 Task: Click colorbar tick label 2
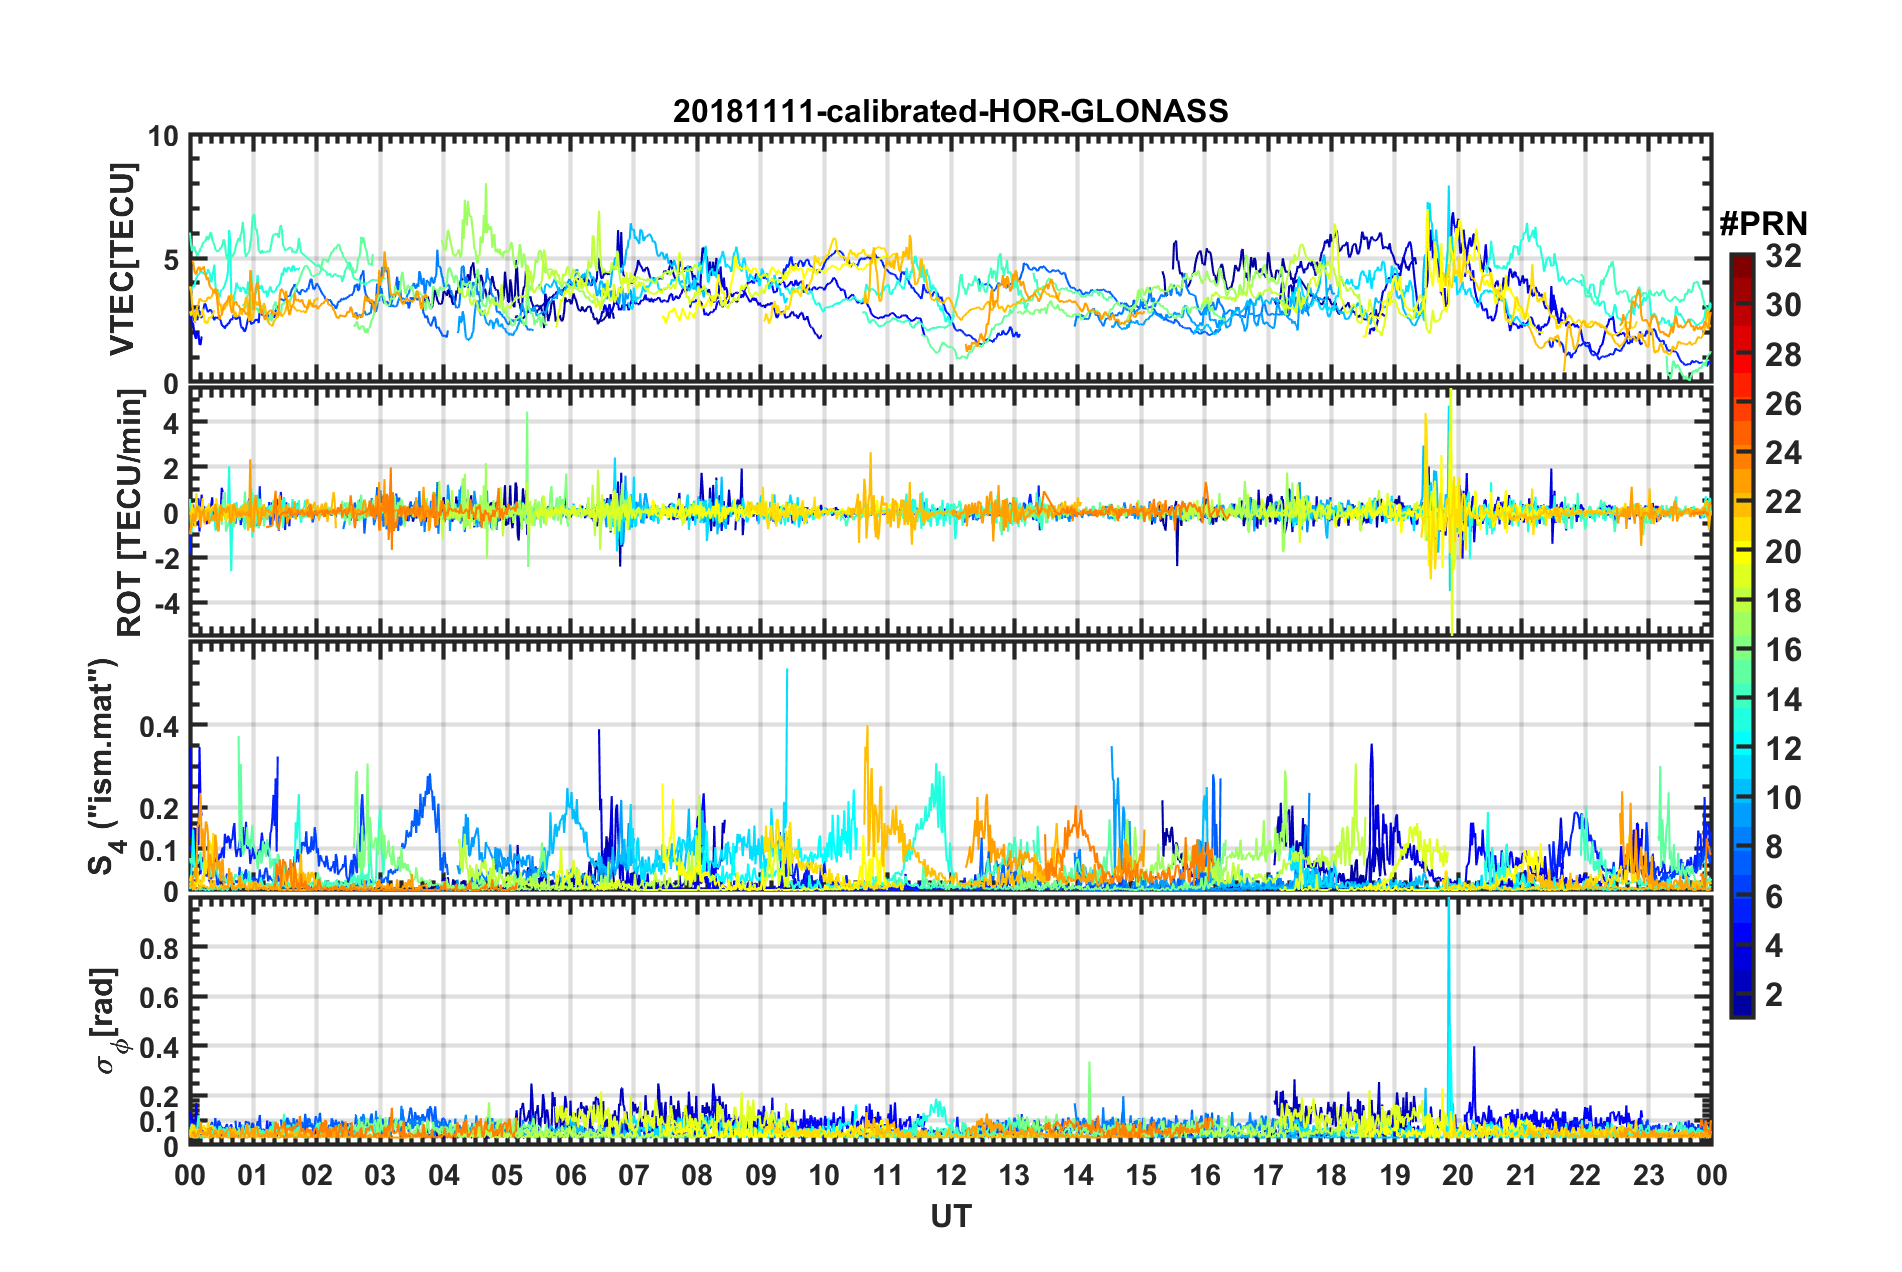pyautogui.click(x=1774, y=995)
